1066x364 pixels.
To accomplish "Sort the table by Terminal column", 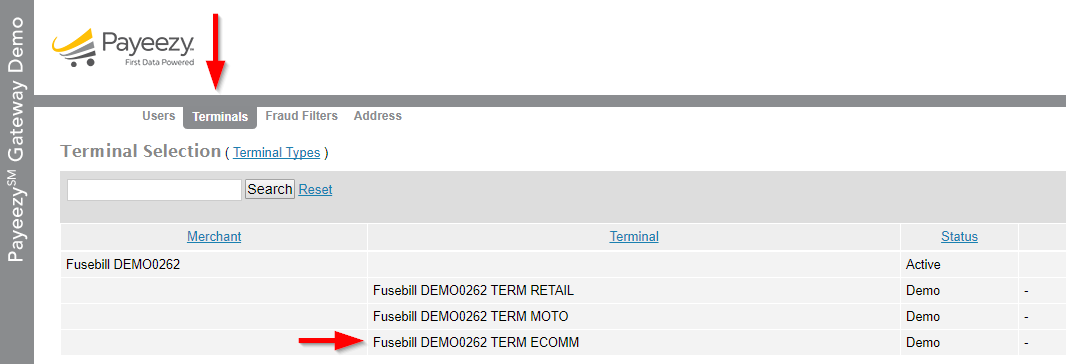I will coord(634,237).
